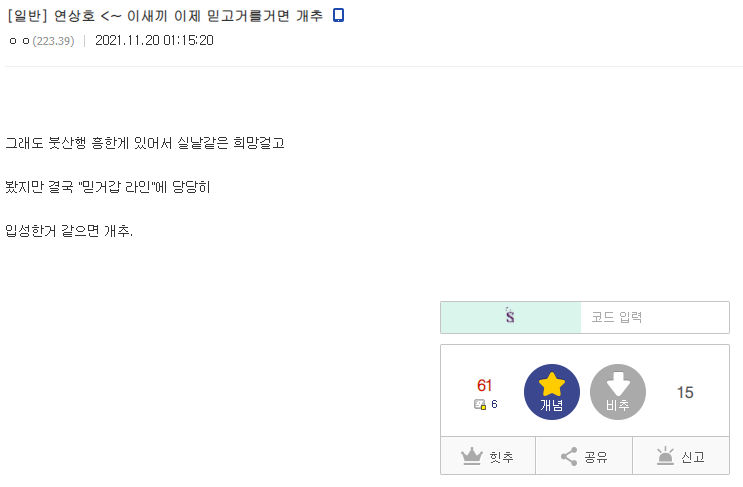Click the red upvote count 61

click(485, 386)
